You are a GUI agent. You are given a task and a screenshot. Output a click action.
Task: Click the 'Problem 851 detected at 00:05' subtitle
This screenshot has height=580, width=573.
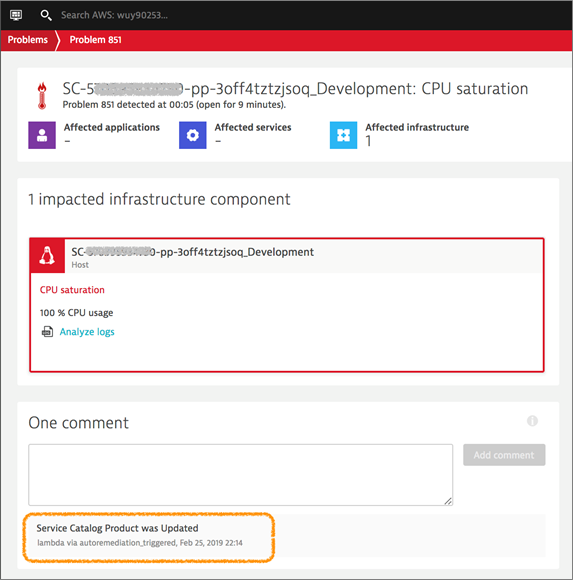(x=174, y=105)
